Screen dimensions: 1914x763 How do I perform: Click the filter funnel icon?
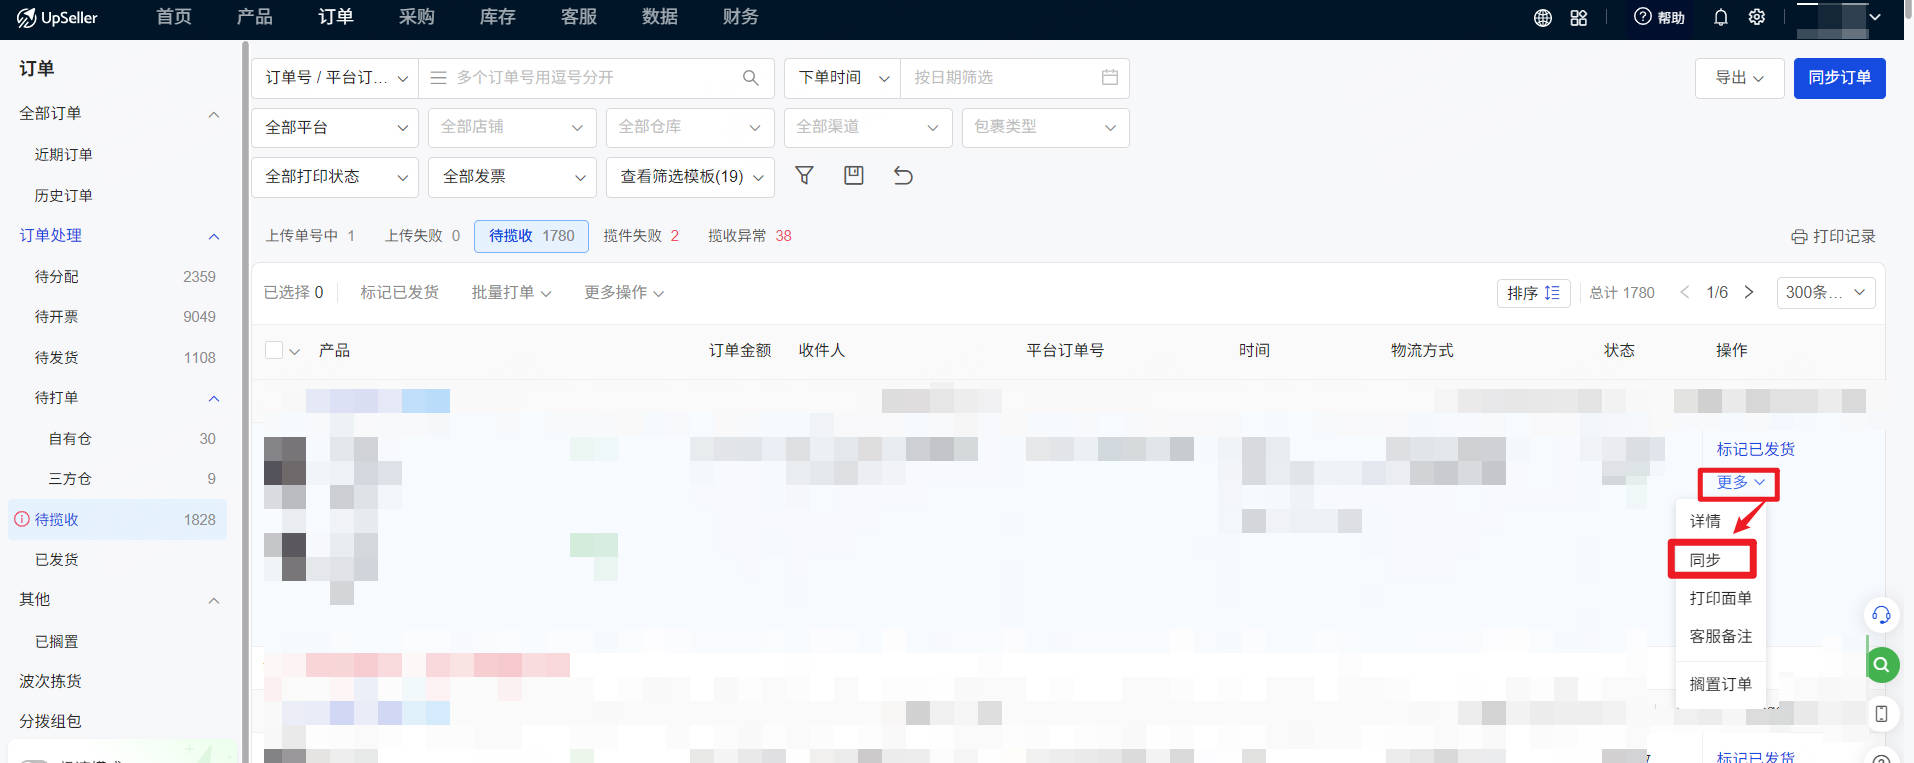click(804, 176)
